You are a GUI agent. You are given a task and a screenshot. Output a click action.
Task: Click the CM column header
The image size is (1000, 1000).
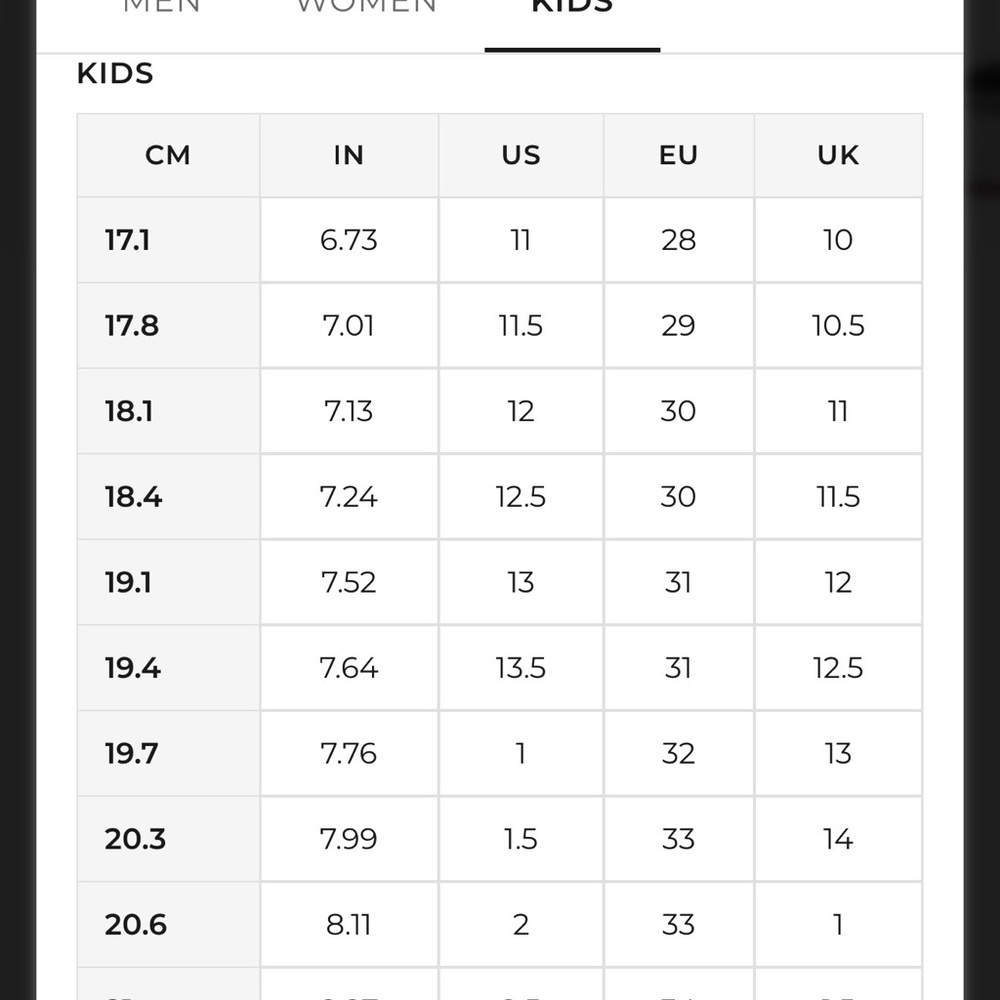[168, 155]
